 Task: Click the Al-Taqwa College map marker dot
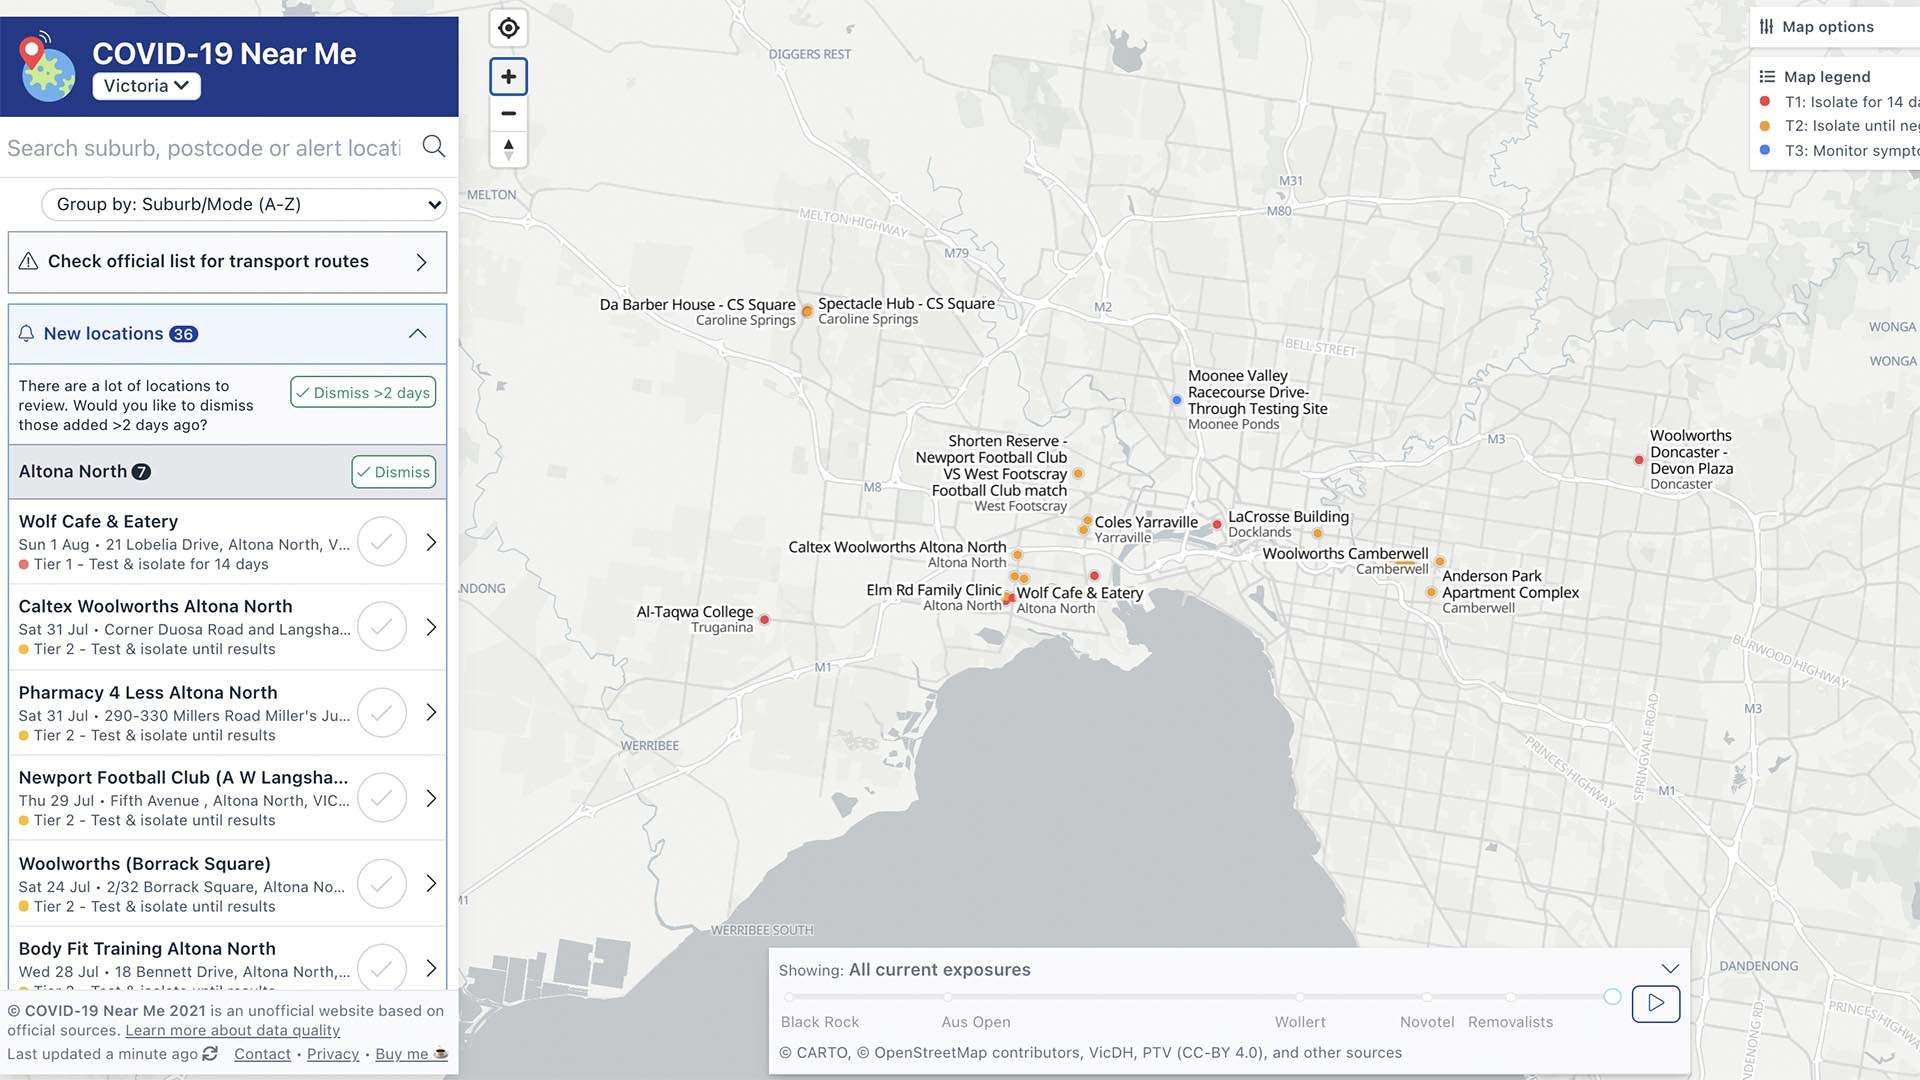[764, 620]
